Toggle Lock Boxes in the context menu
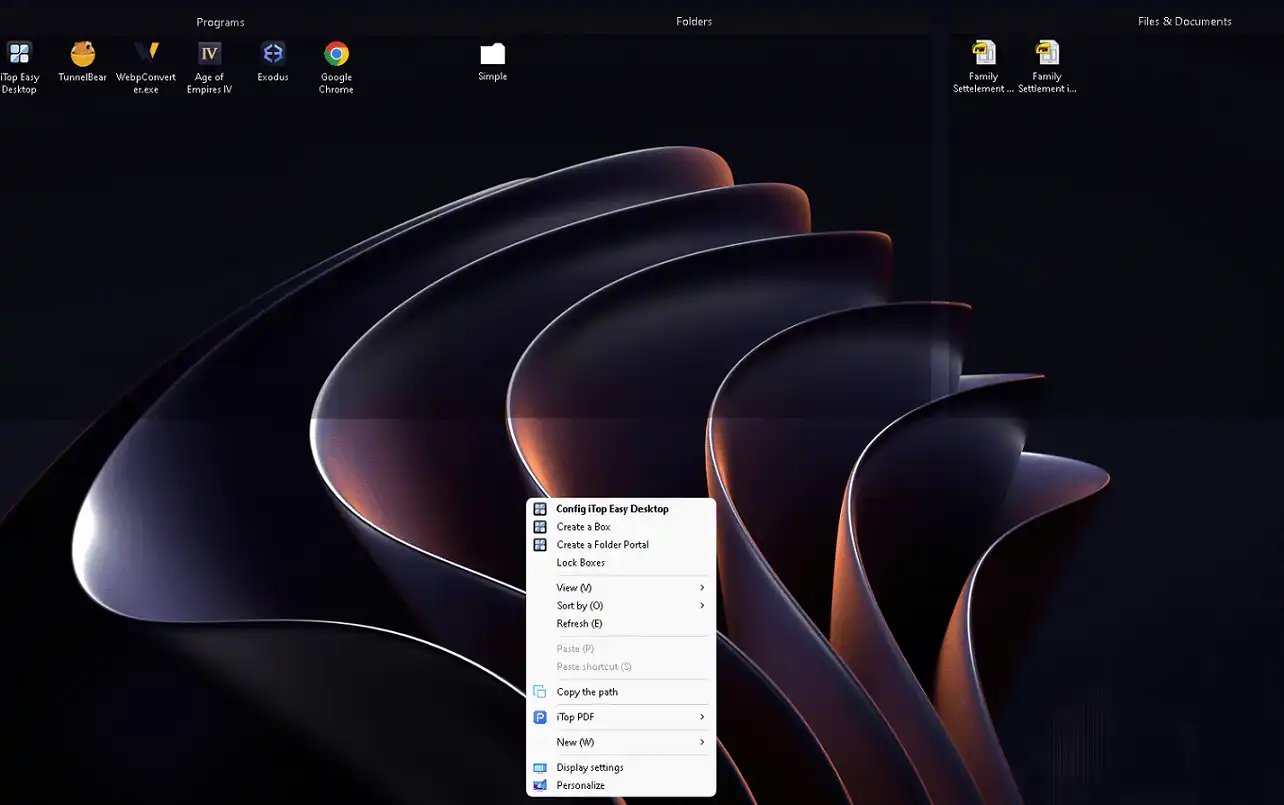 (581, 563)
